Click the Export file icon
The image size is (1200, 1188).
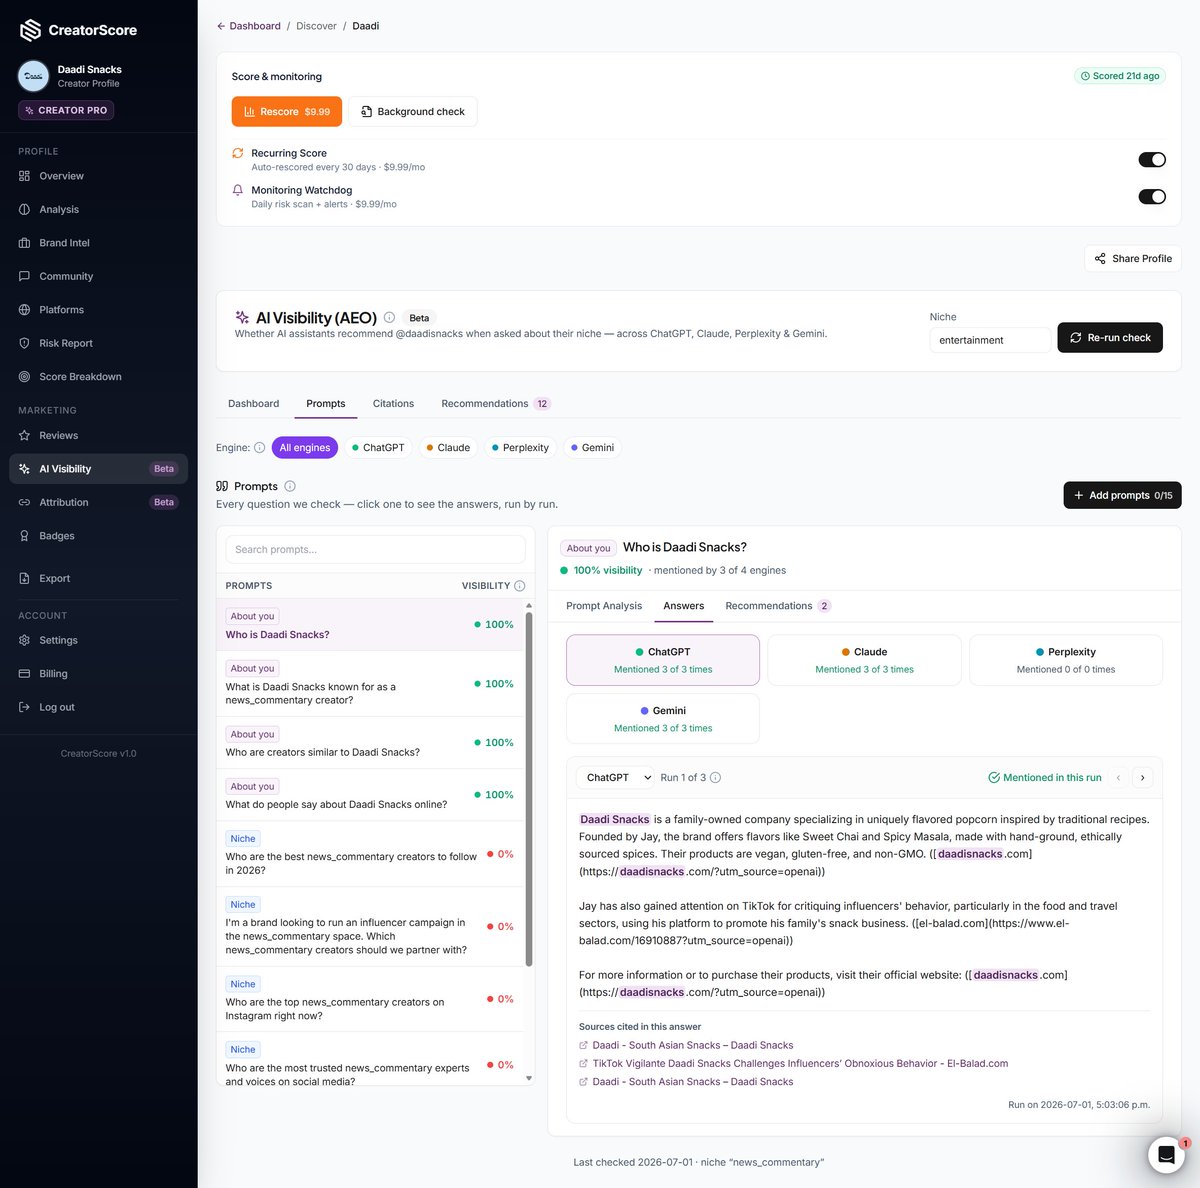click(x=24, y=578)
